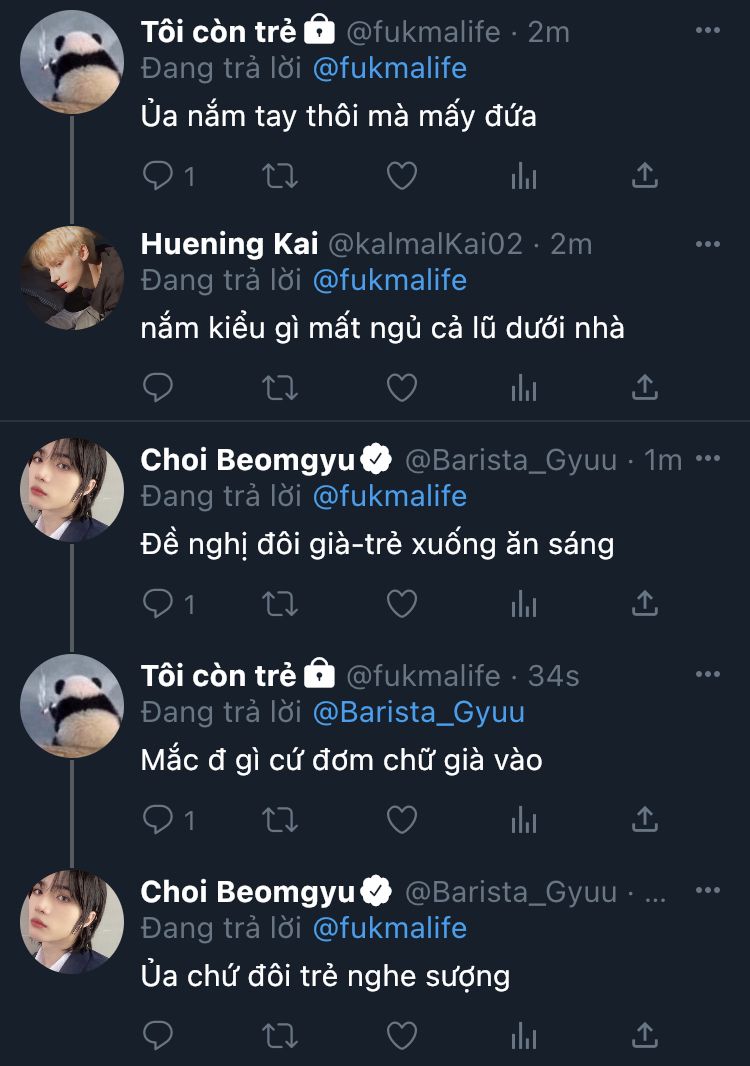The image size is (750, 1066).
Task: Share Huening Kai's tweet
Action: click(x=645, y=387)
